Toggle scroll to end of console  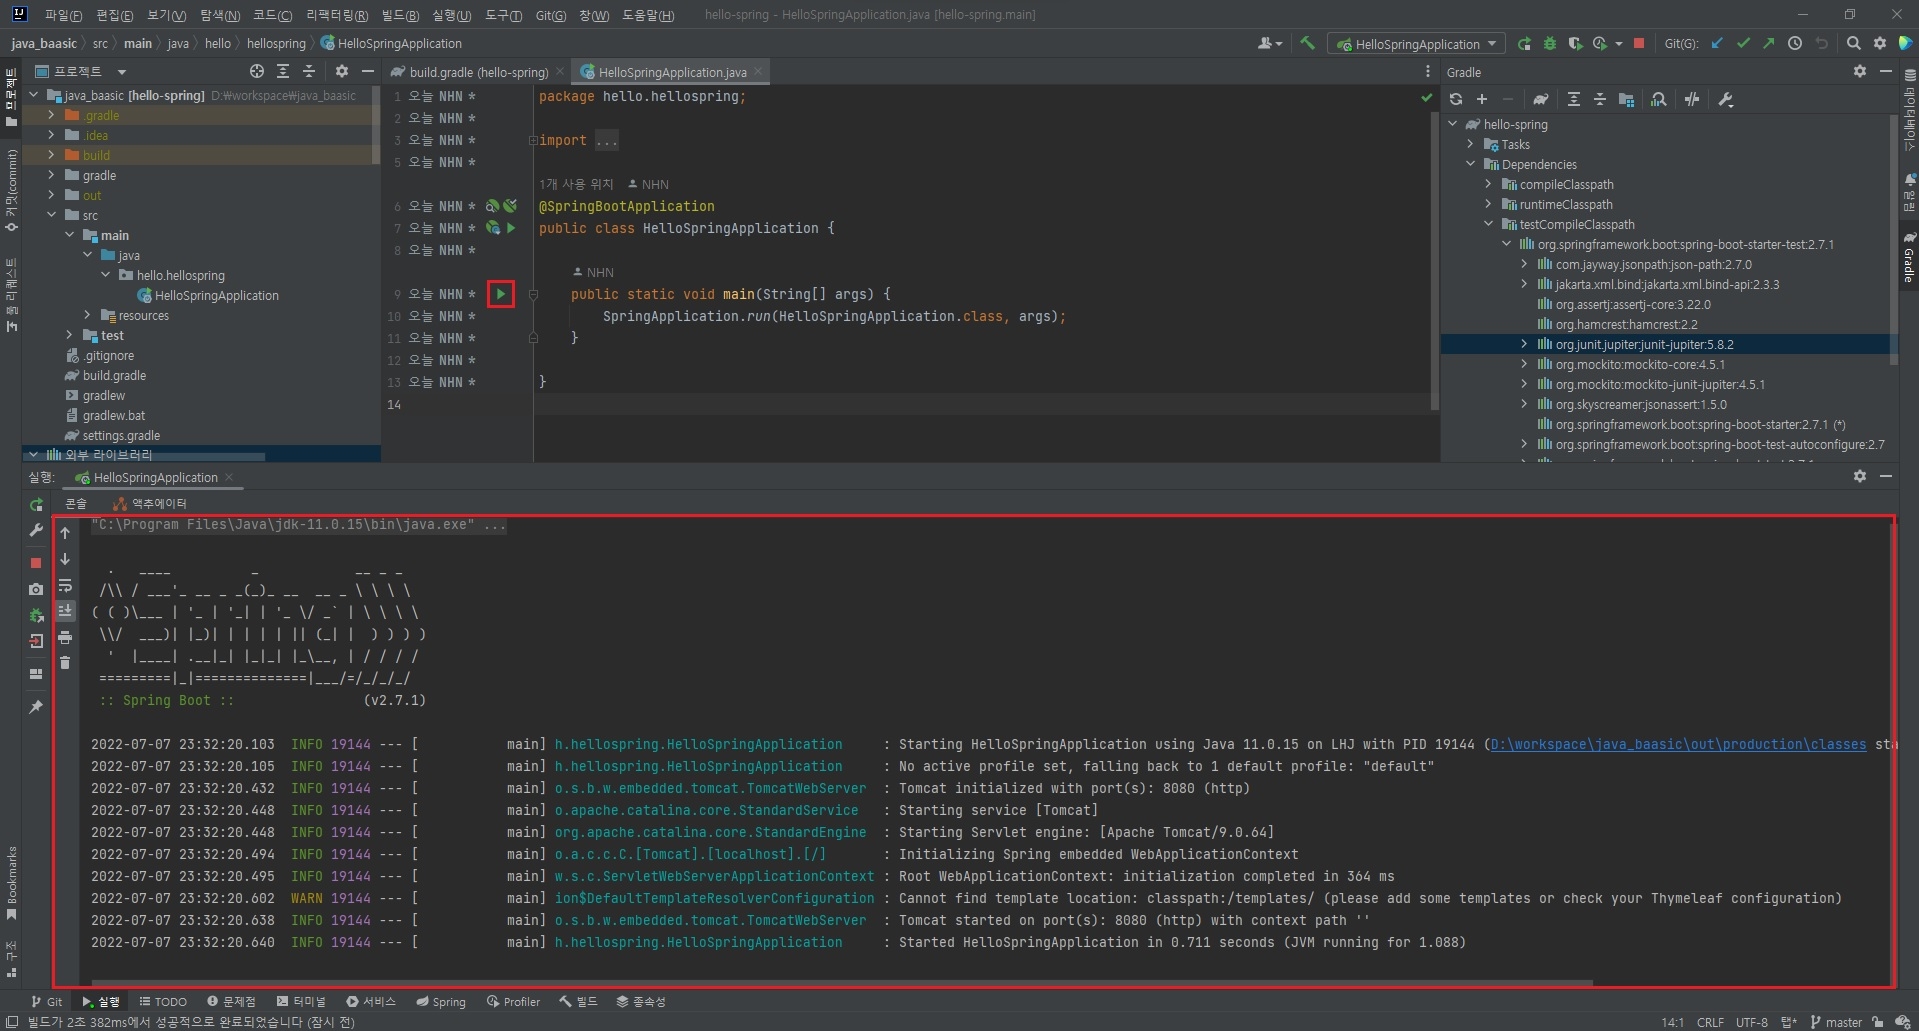click(x=65, y=611)
